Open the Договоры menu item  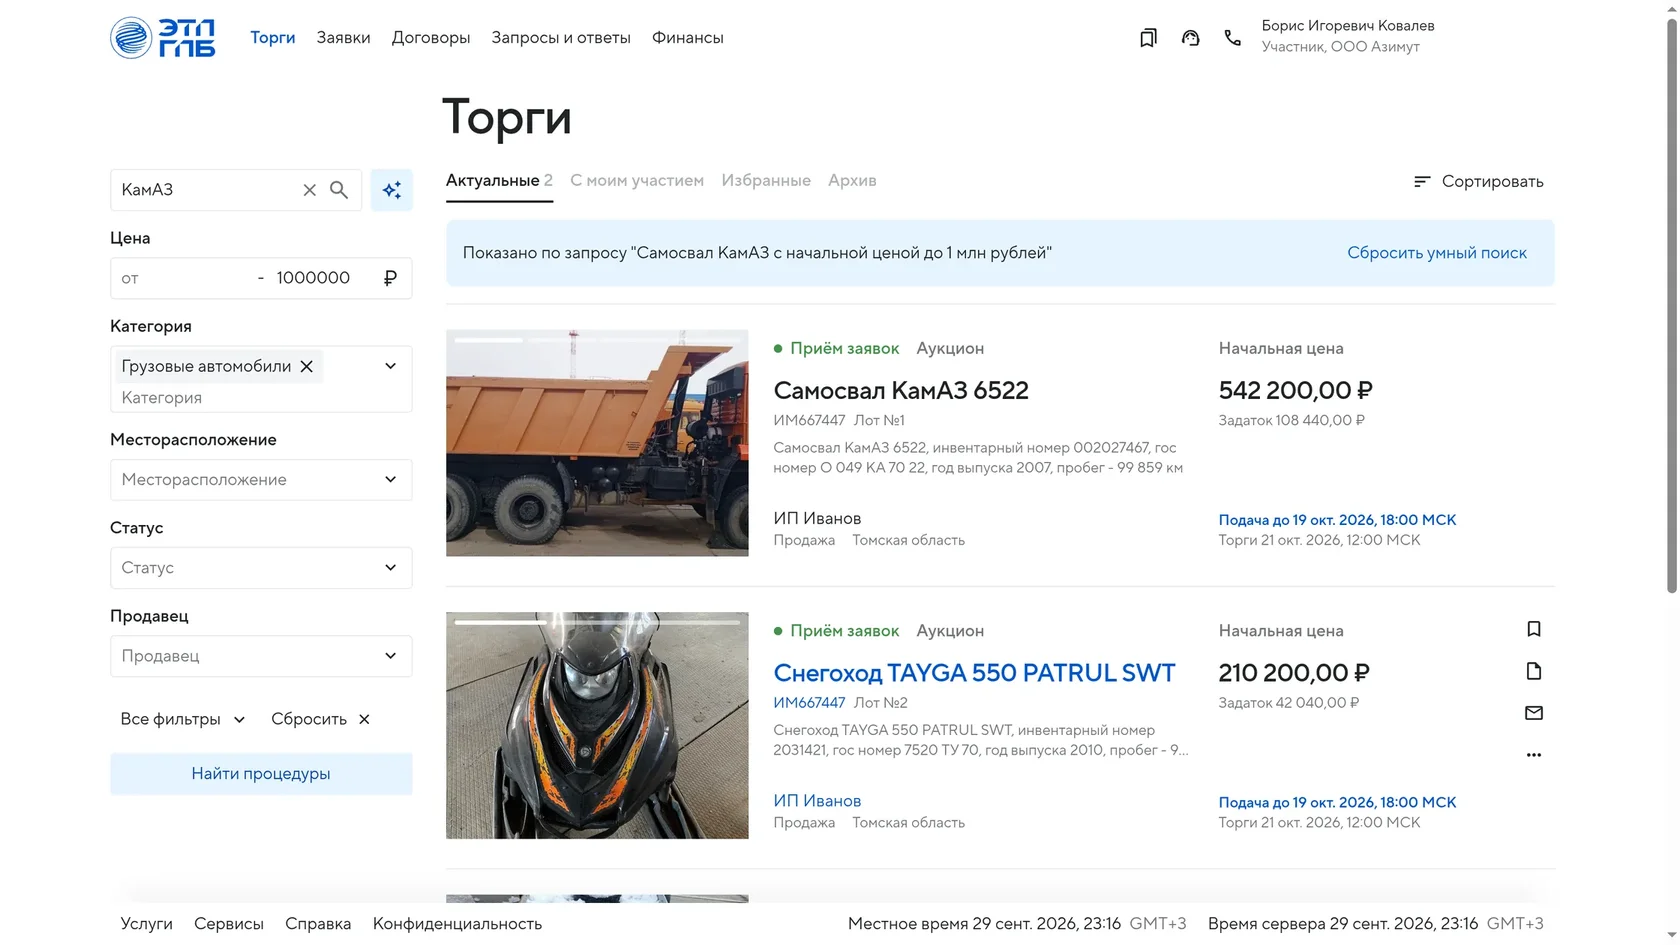431,38
